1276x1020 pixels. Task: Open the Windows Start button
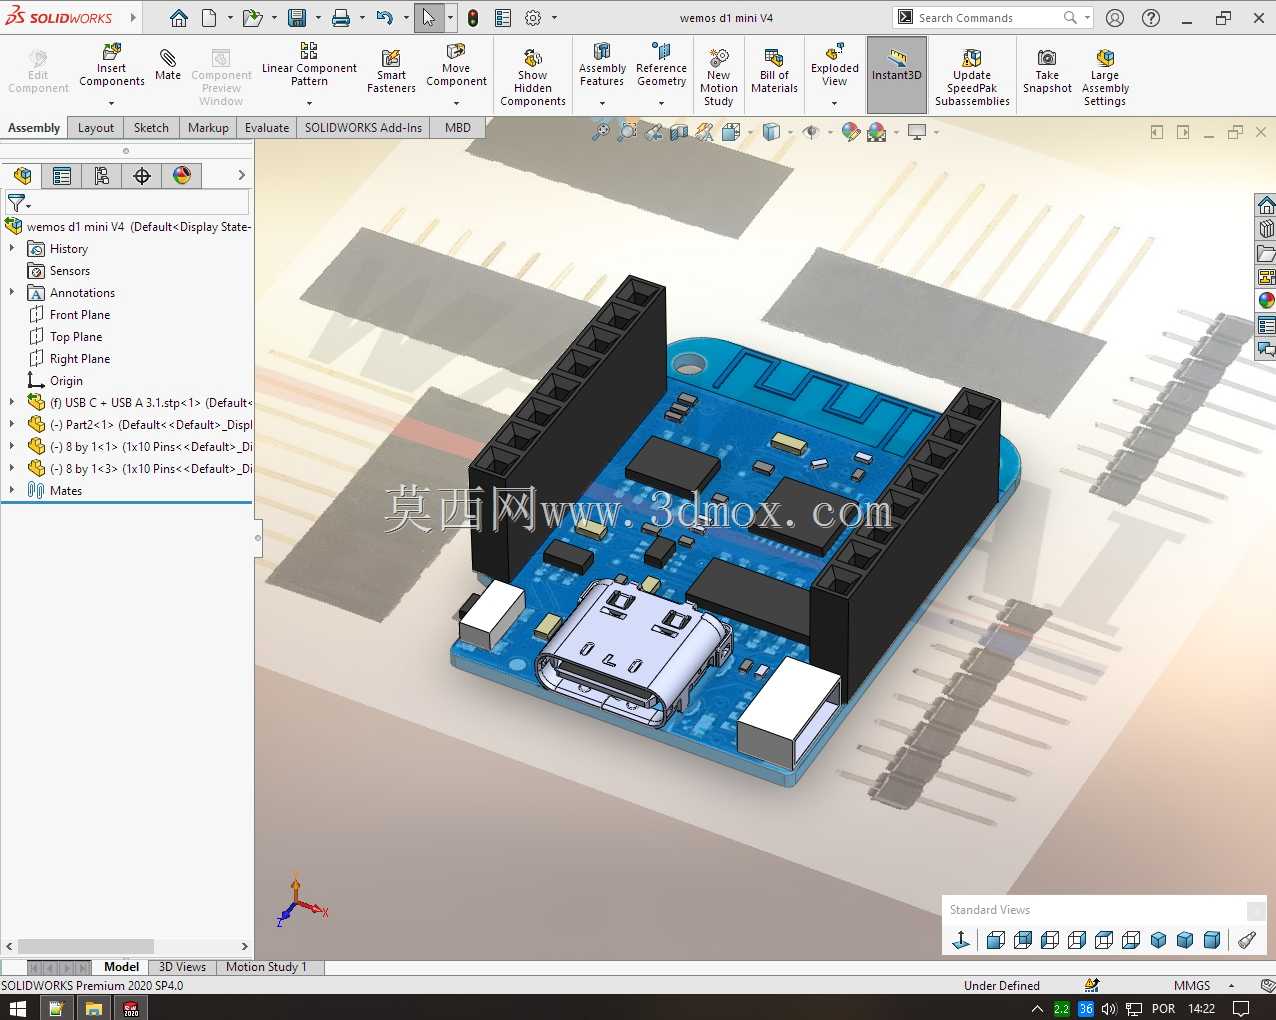(x=17, y=1008)
